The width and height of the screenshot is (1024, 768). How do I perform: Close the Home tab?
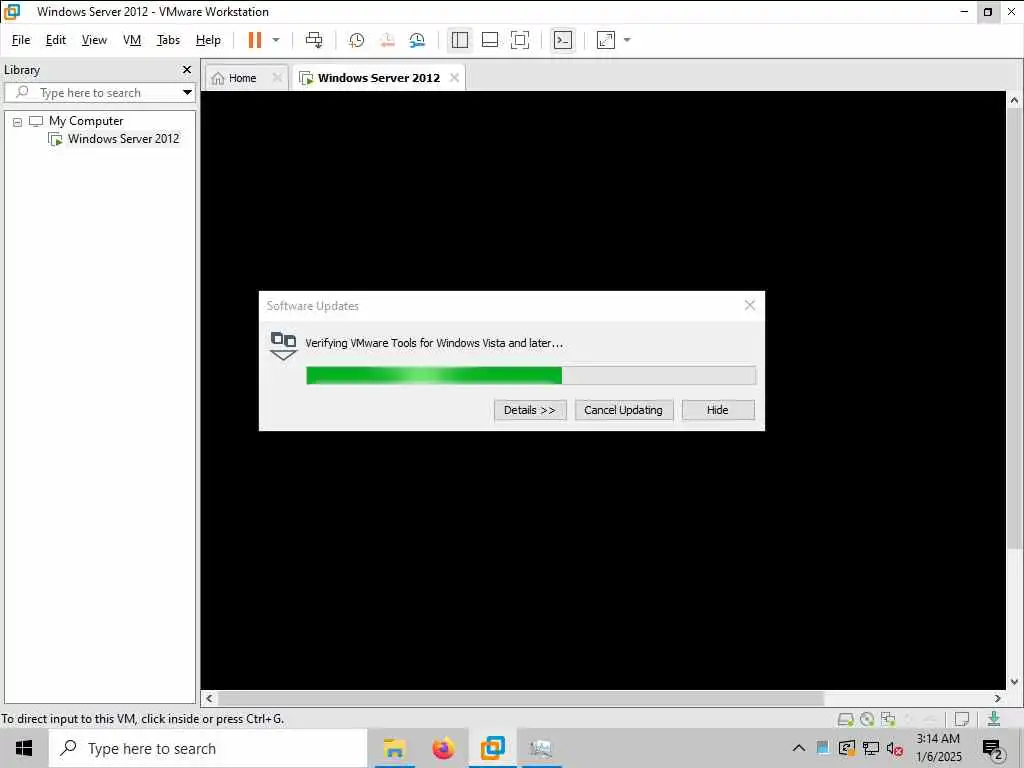tap(277, 78)
